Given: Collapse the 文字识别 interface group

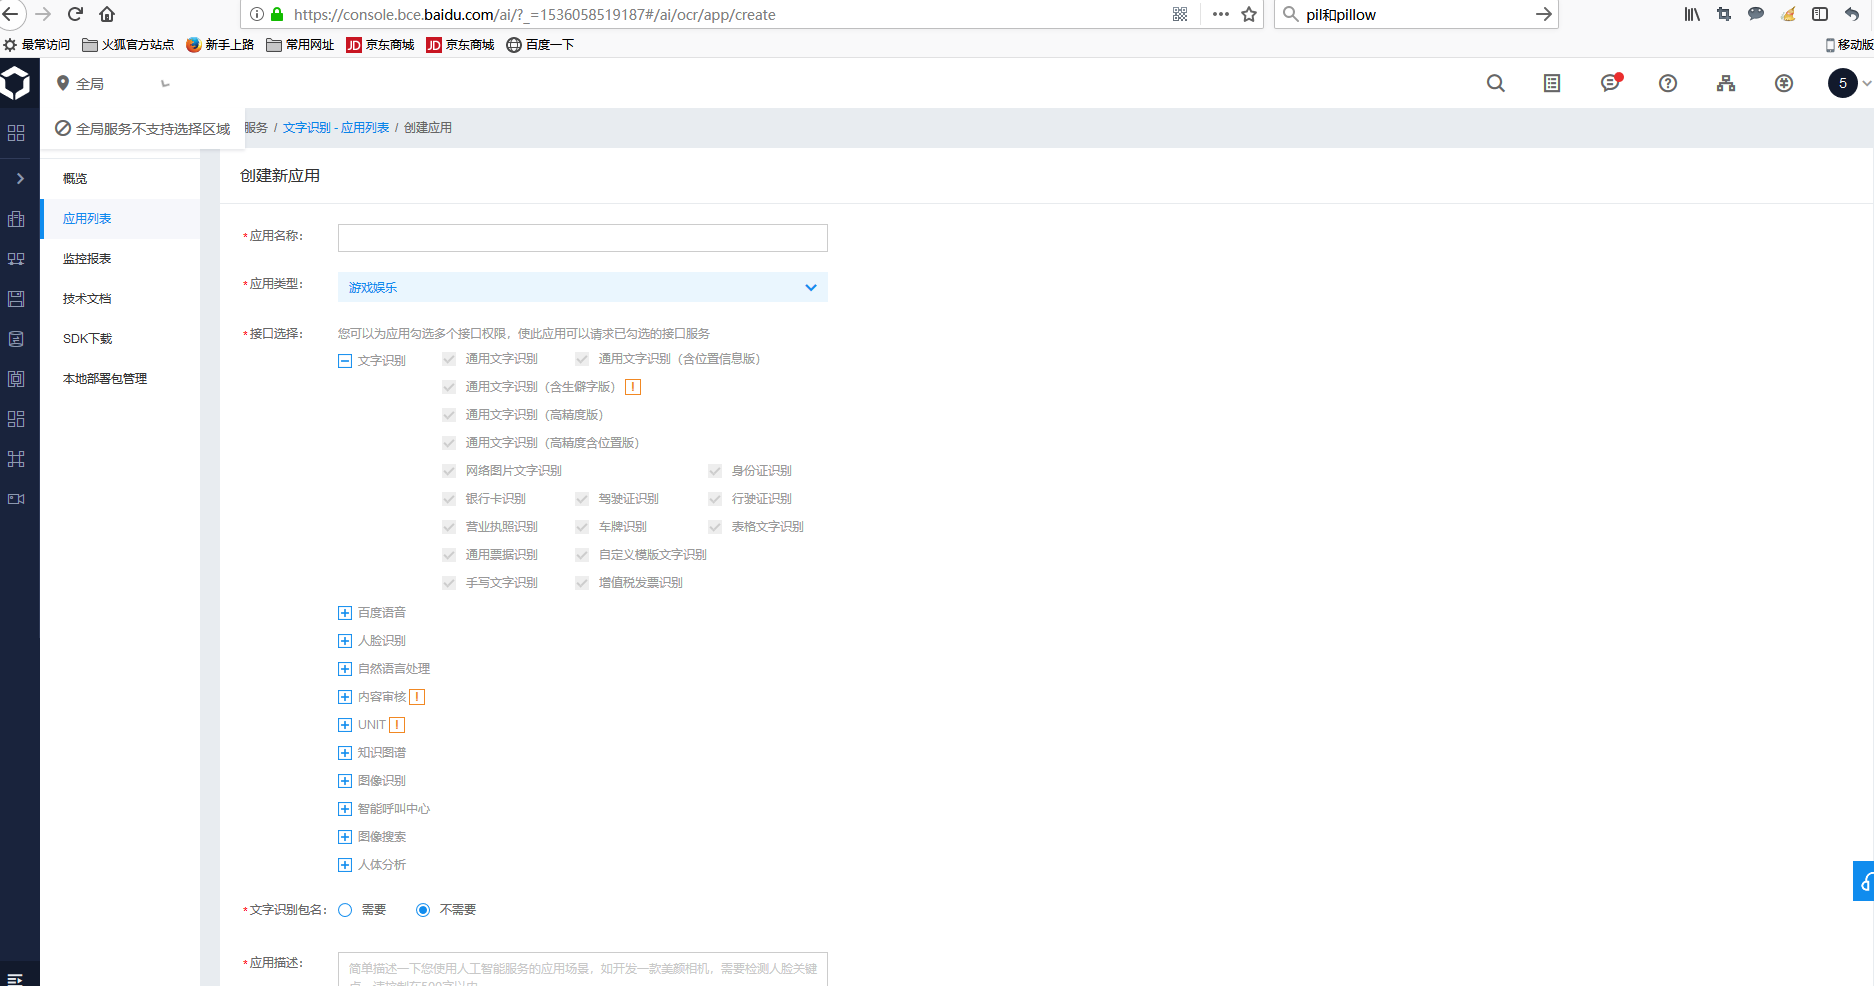Looking at the screenshot, I should (x=345, y=361).
